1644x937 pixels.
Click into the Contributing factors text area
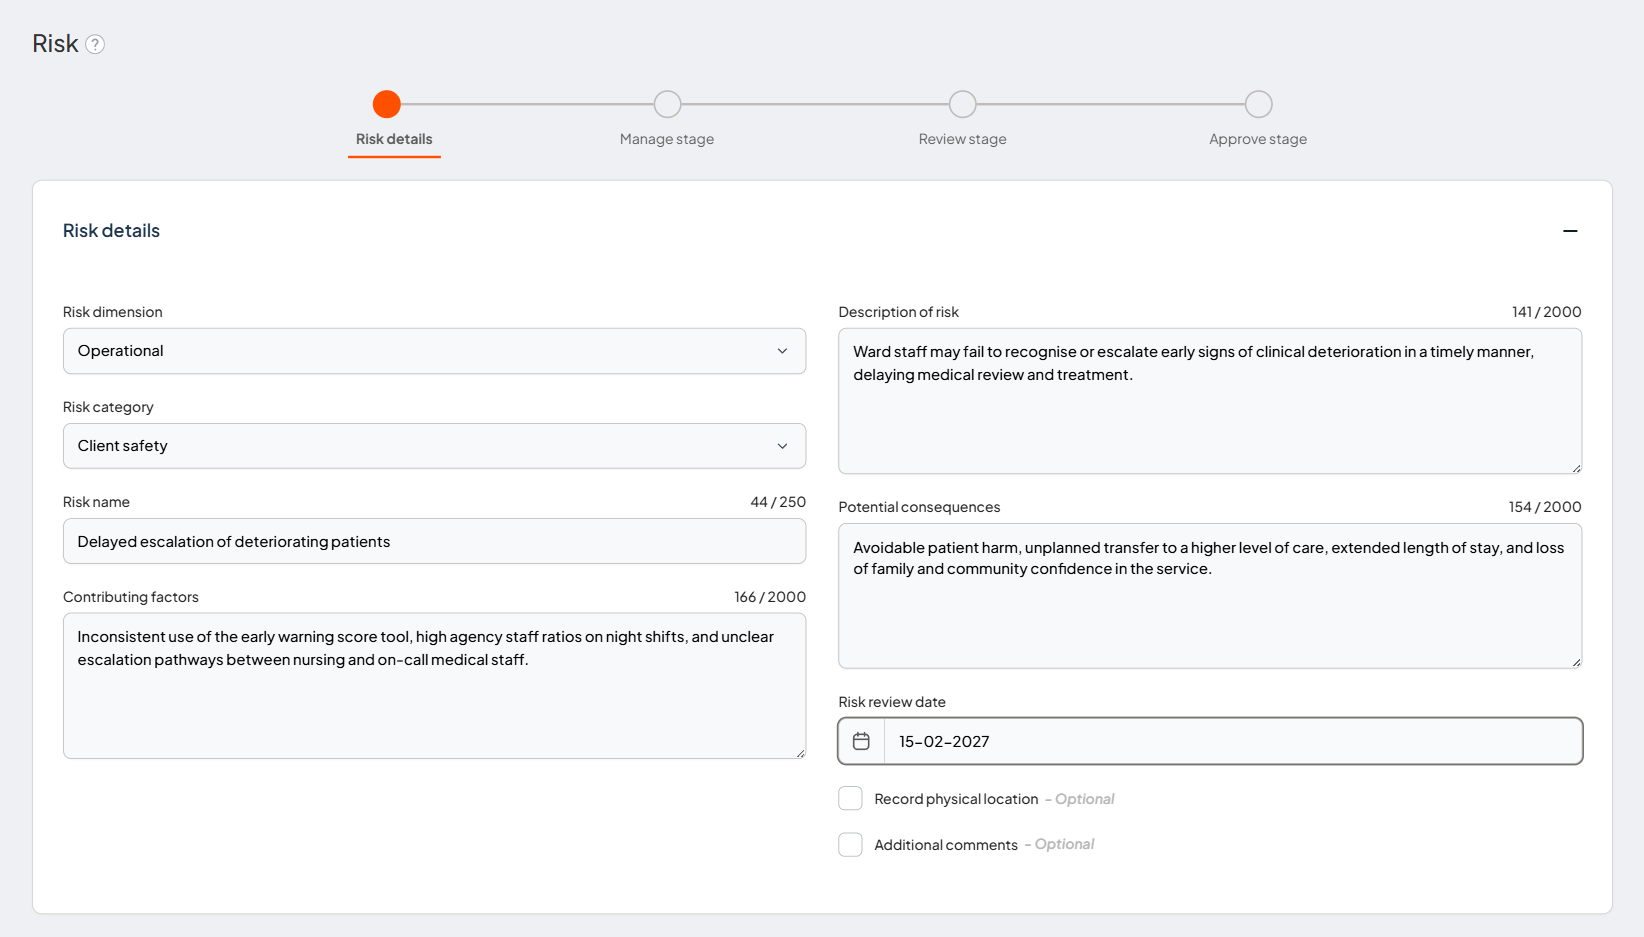[x=434, y=686]
